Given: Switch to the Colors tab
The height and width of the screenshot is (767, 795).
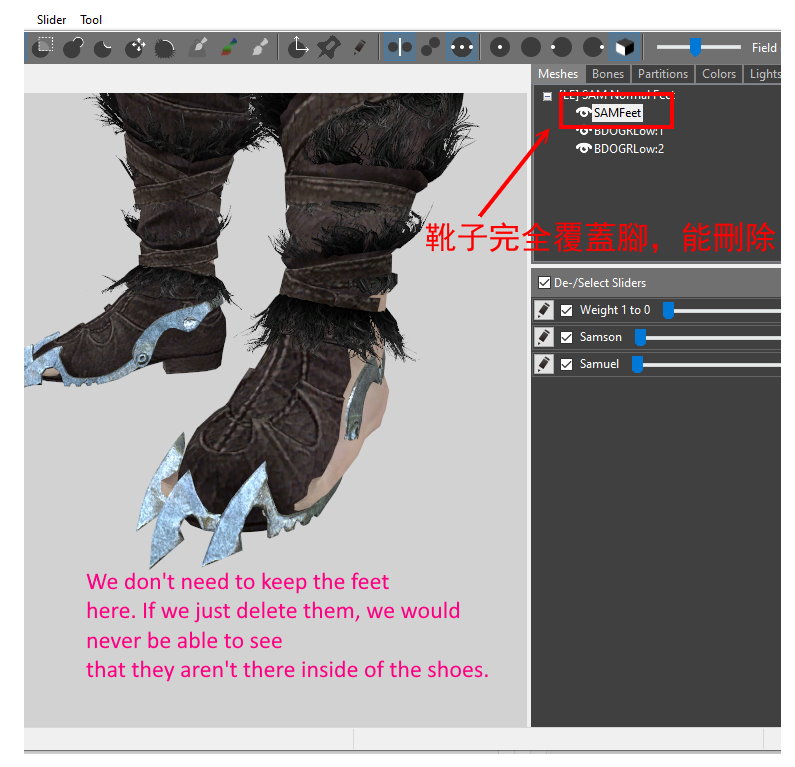Looking at the screenshot, I should 718,74.
